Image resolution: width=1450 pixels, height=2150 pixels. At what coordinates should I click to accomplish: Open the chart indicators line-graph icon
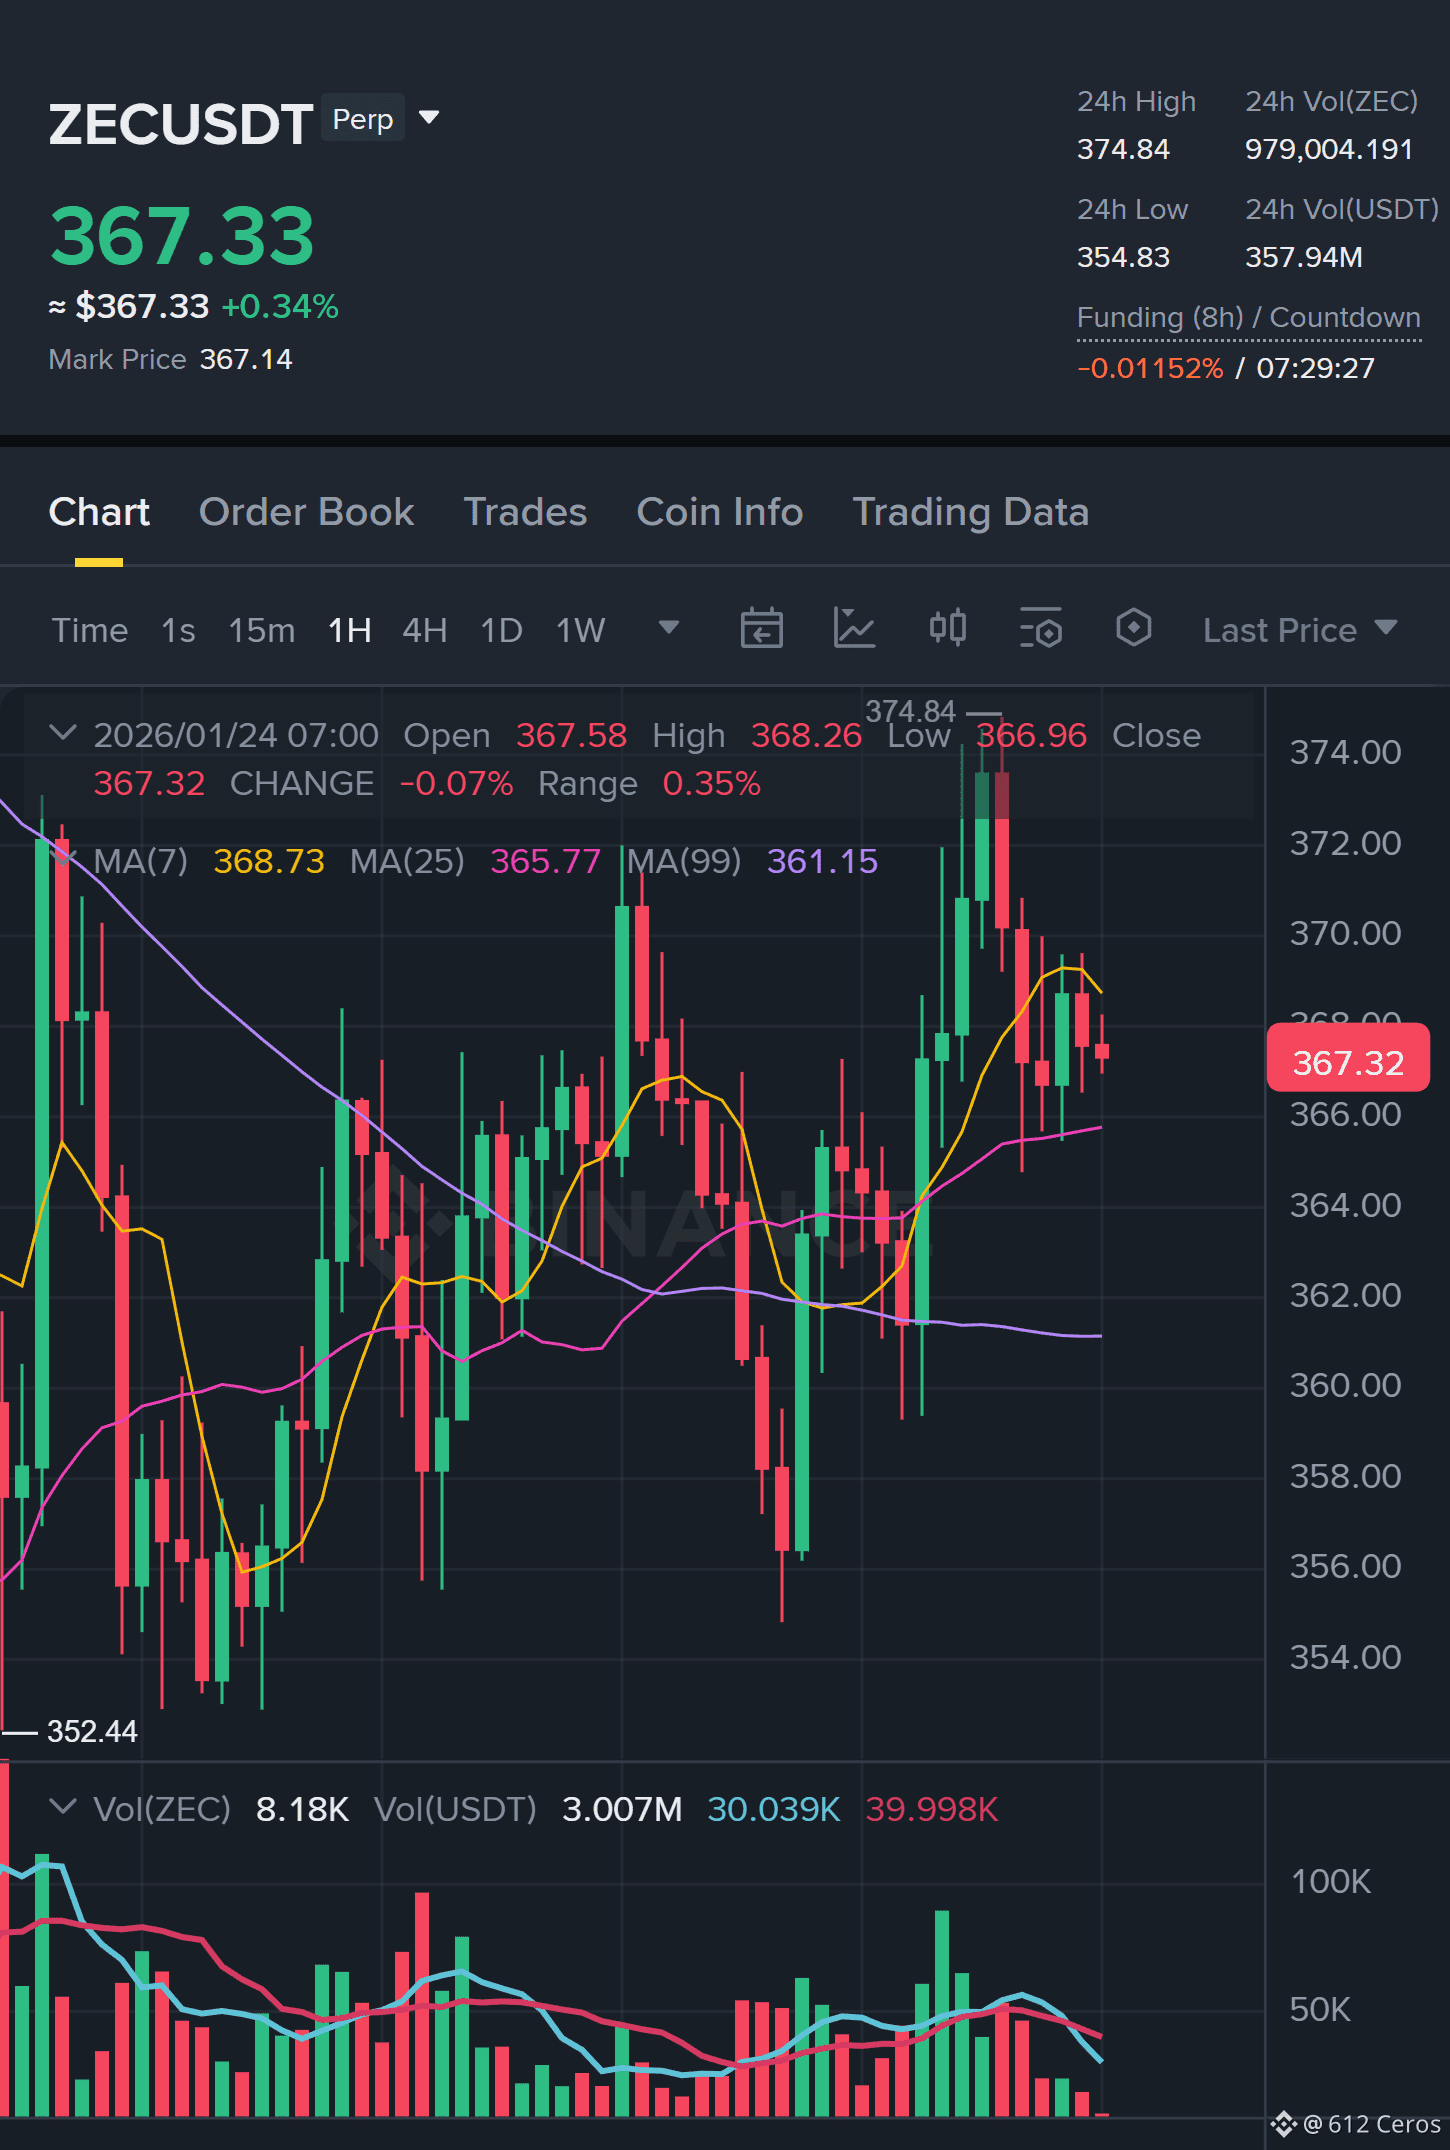[x=854, y=629]
